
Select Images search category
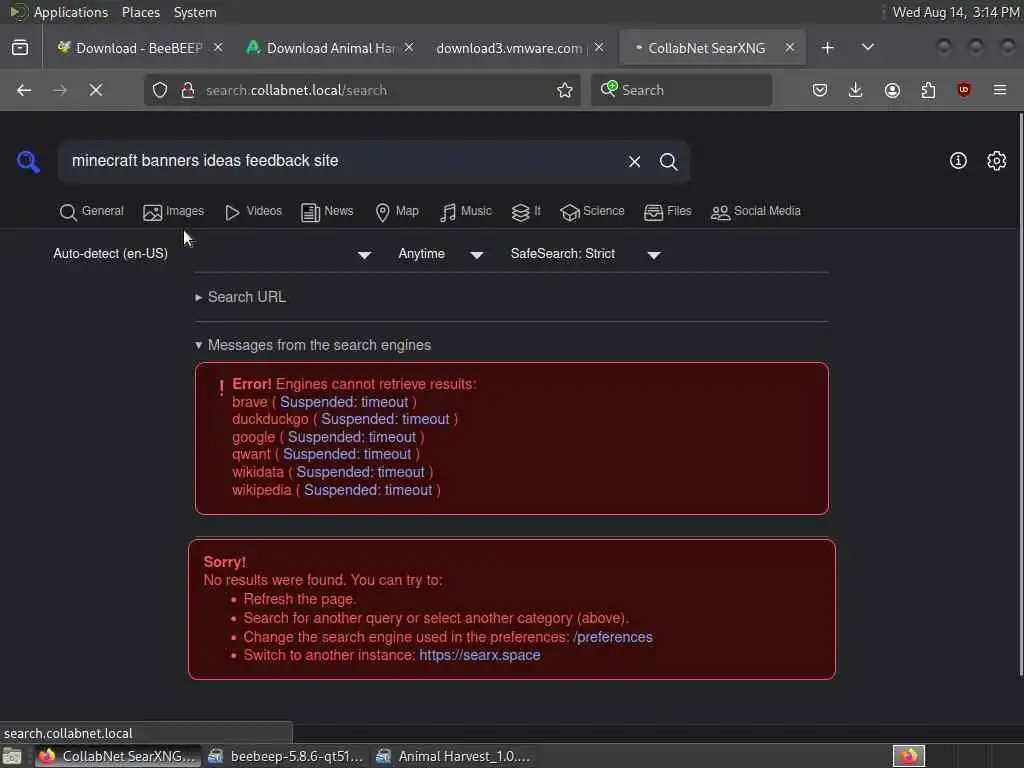174,212
